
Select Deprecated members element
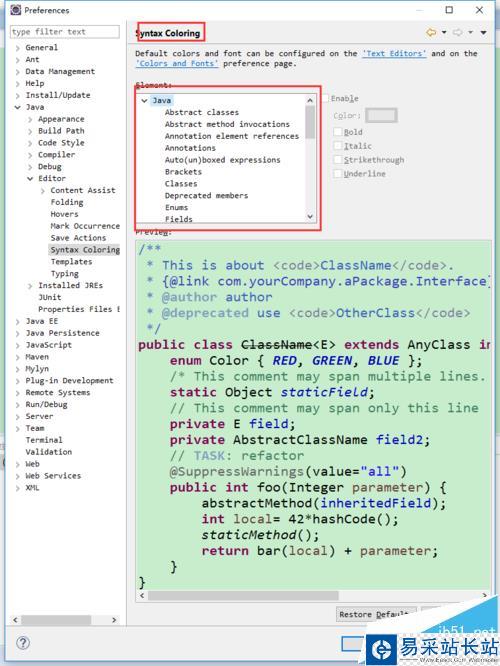pyautogui.click(x=206, y=196)
